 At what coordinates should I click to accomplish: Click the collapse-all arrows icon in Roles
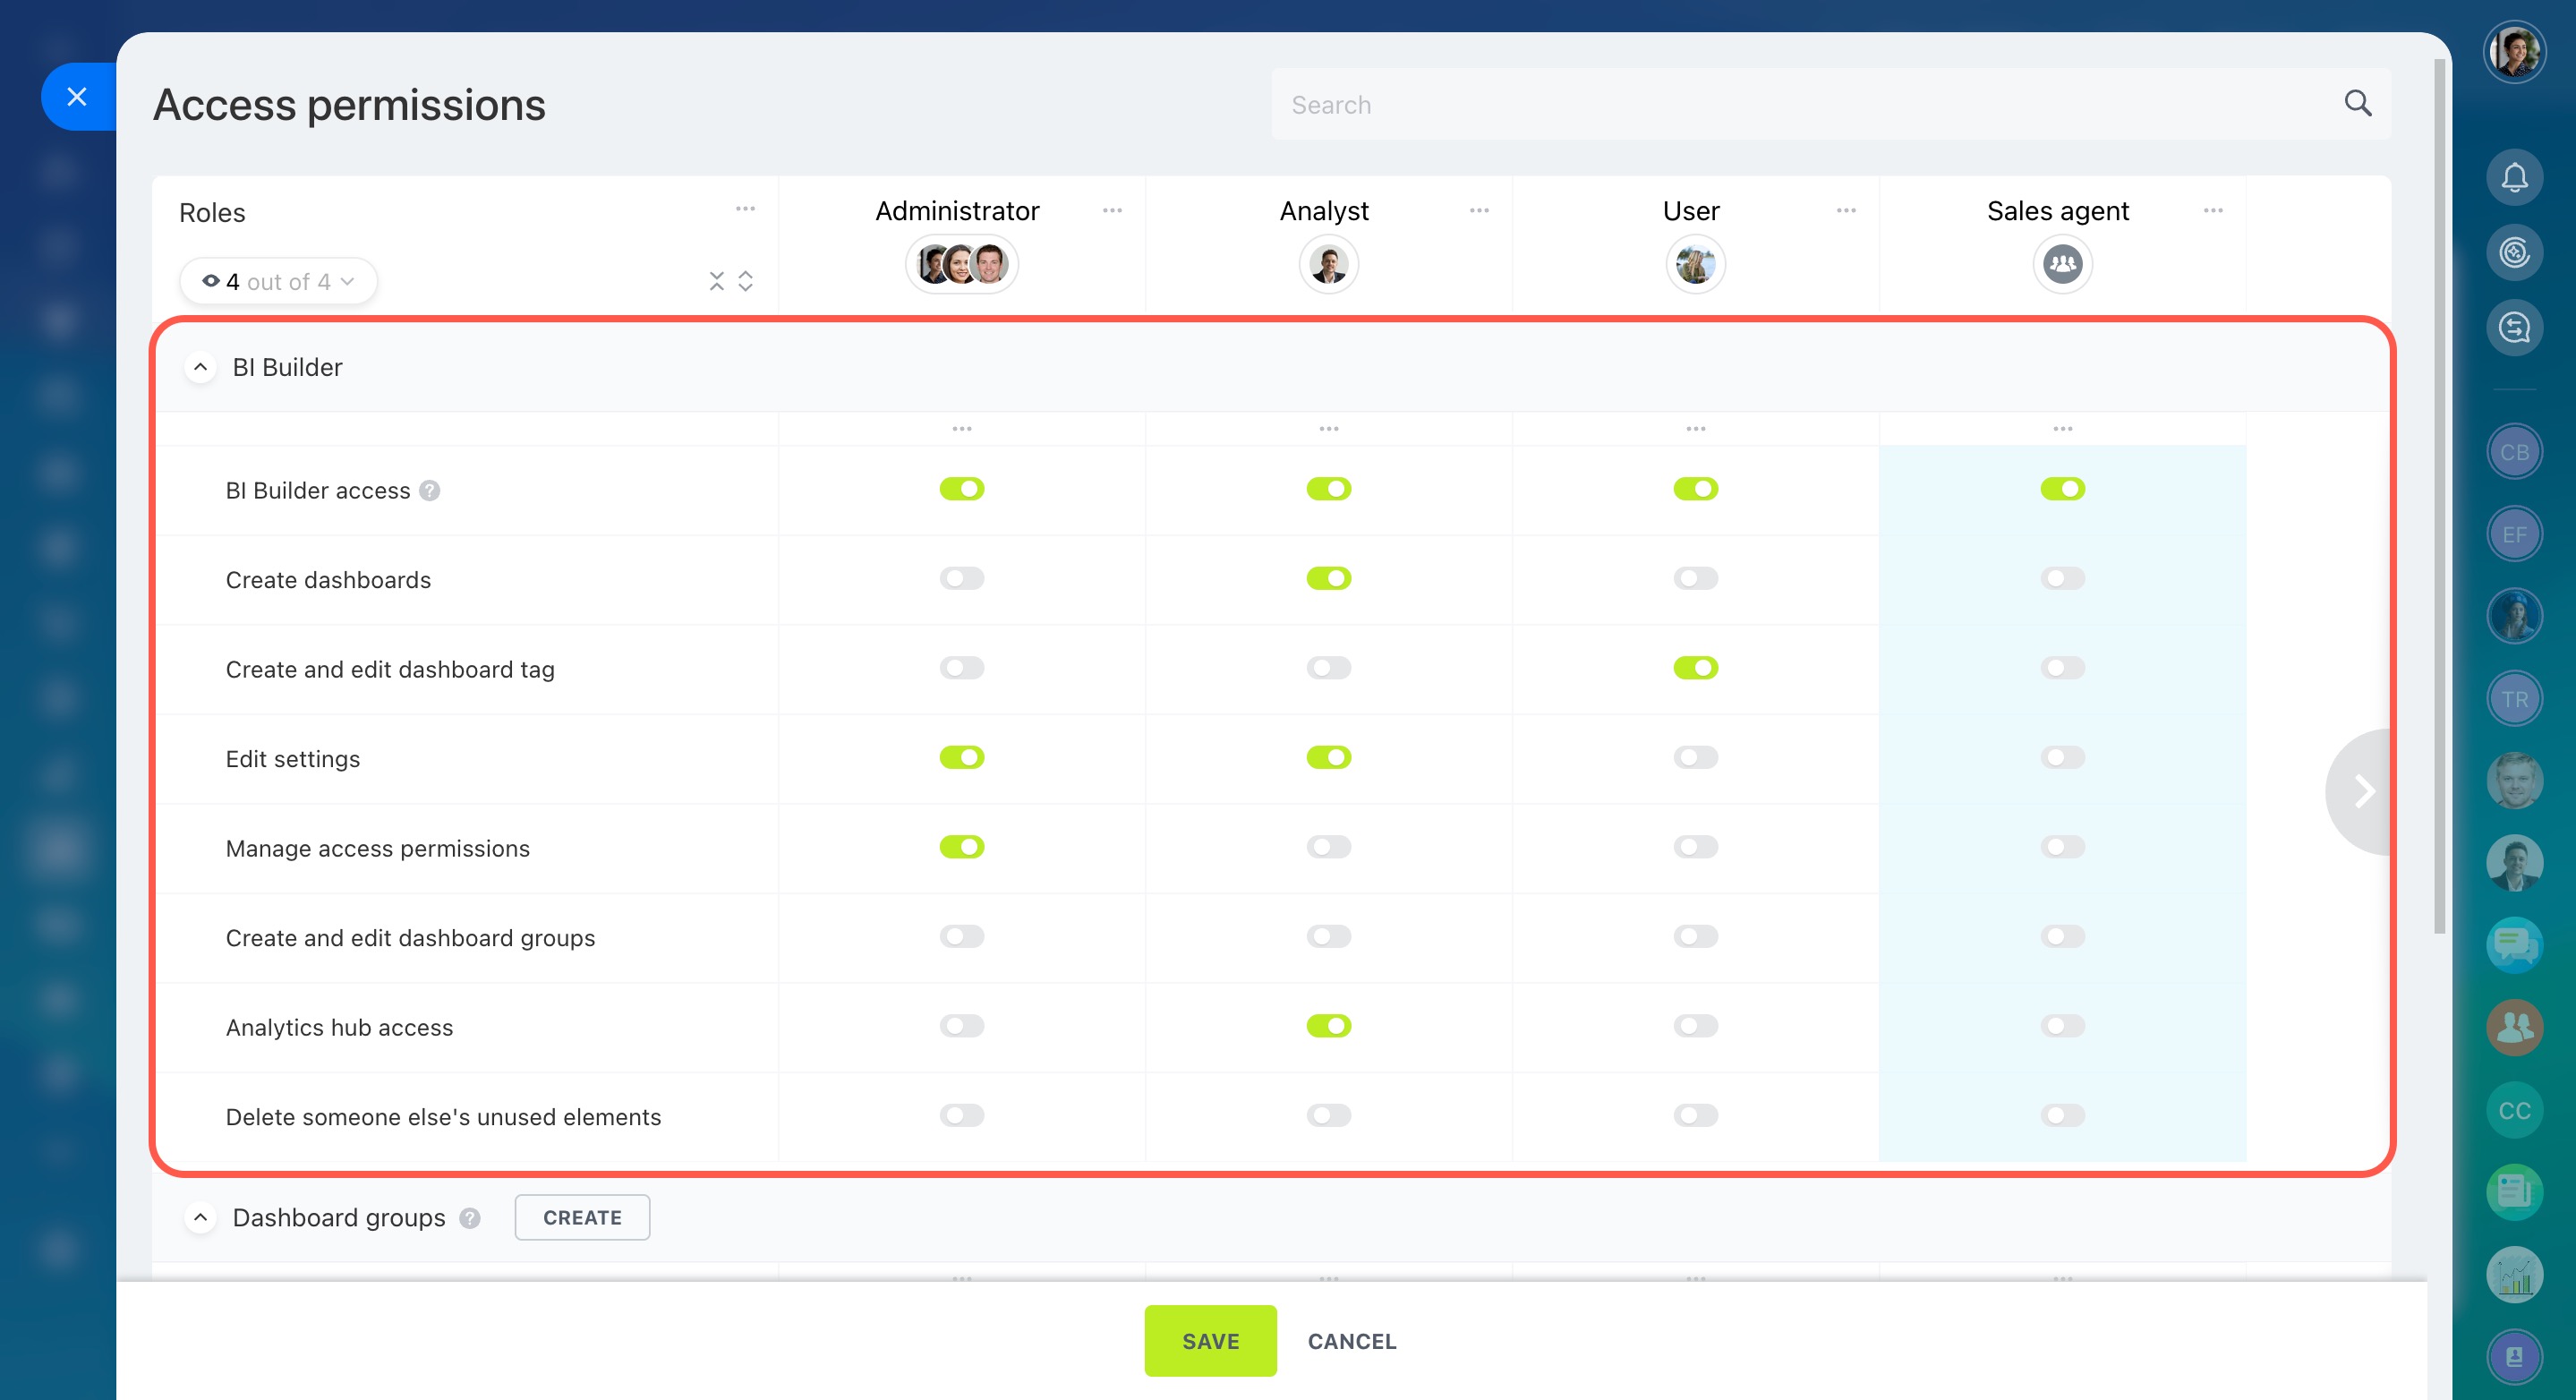click(x=716, y=281)
